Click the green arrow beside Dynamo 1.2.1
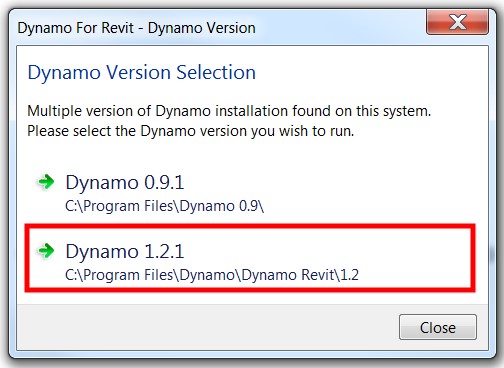The width and height of the screenshot is (504, 368). tap(46, 251)
